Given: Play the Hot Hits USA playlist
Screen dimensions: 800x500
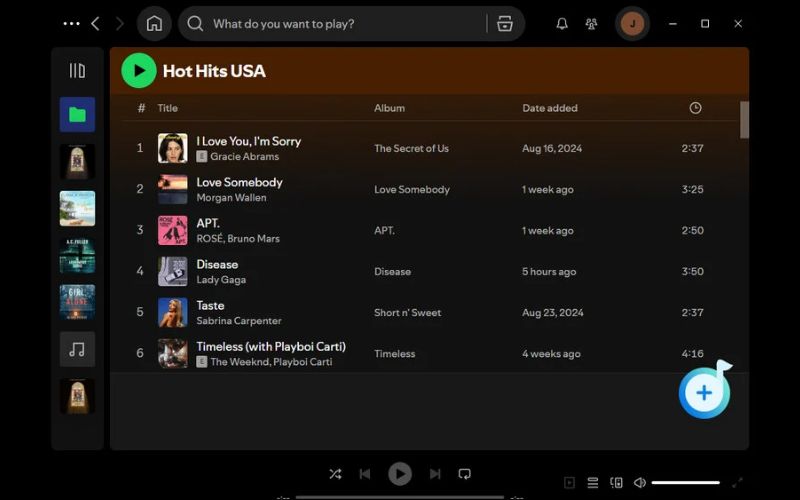Looking at the screenshot, I should click(x=139, y=71).
